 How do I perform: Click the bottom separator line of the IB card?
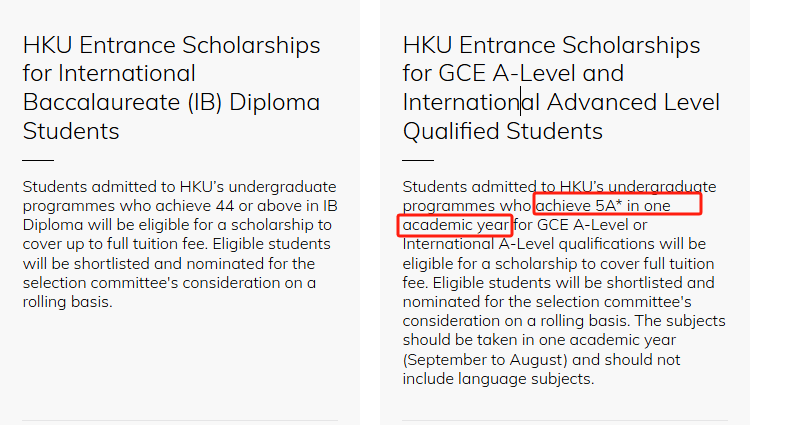pyautogui.click(x=180, y=420)
